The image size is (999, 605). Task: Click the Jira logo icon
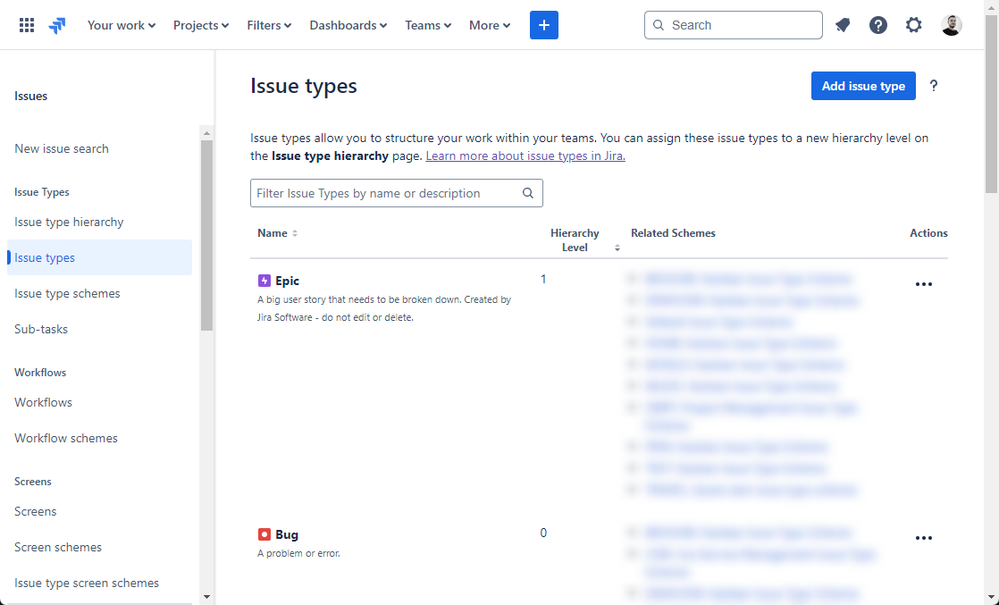click(57, 25)
